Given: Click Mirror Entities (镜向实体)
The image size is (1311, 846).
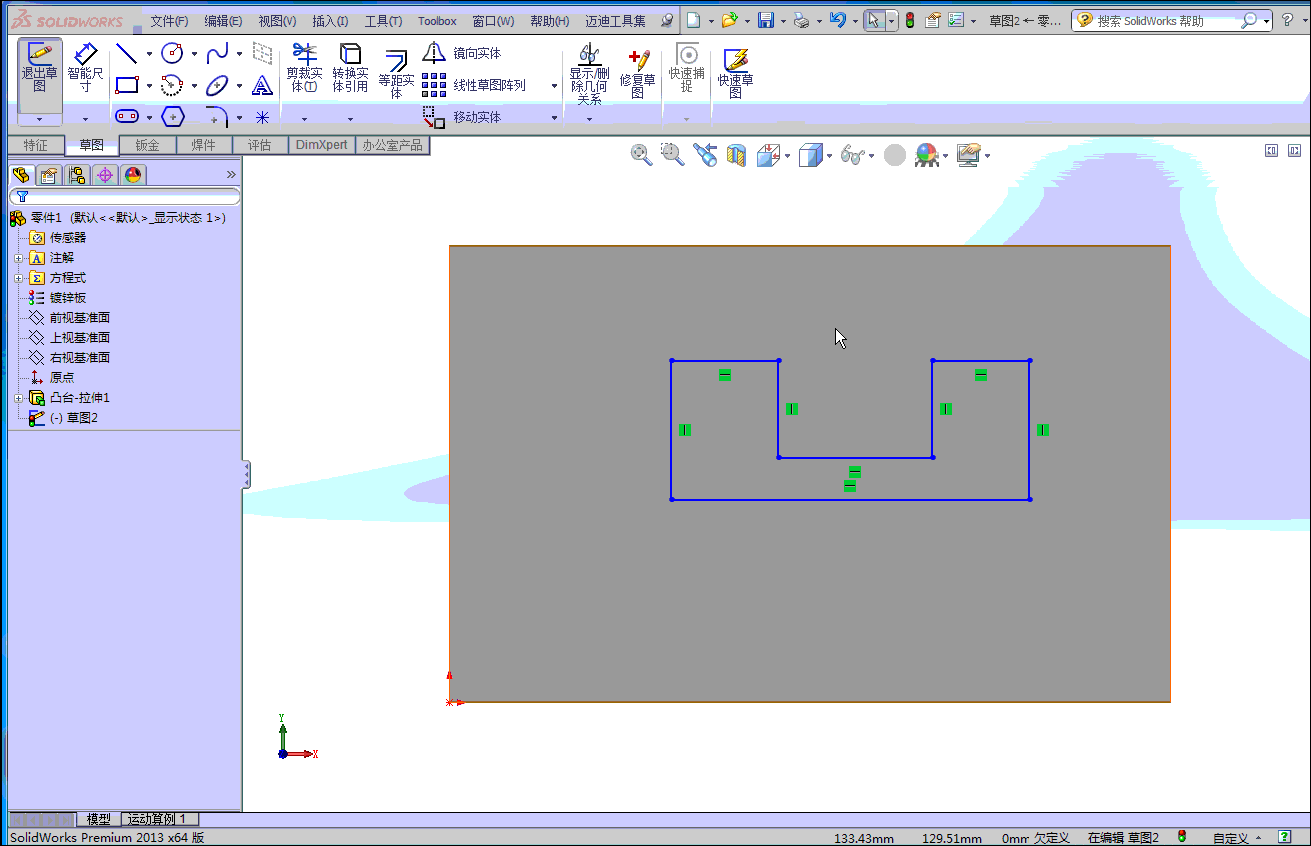Looking at the screenshot, I should pyautogui.click(x=462, y=53).
